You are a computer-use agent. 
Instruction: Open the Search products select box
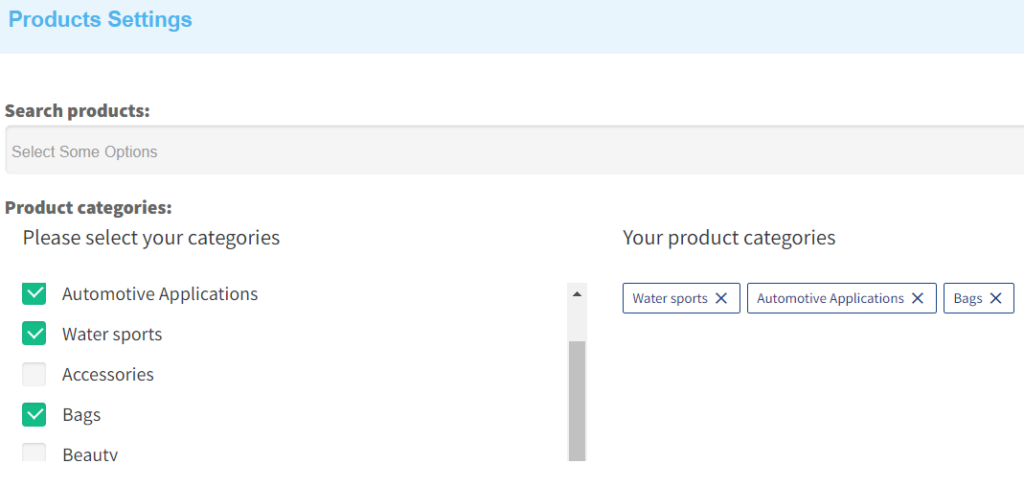click(515, 150)
